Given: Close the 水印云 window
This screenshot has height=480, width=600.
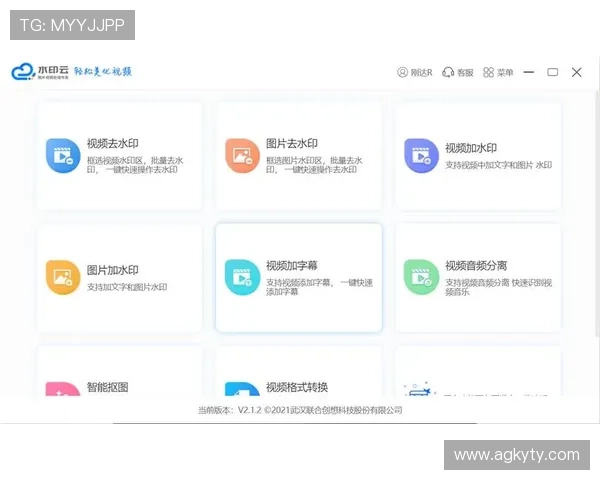Looking at the screenshot, I should click(x=577, y=72).
